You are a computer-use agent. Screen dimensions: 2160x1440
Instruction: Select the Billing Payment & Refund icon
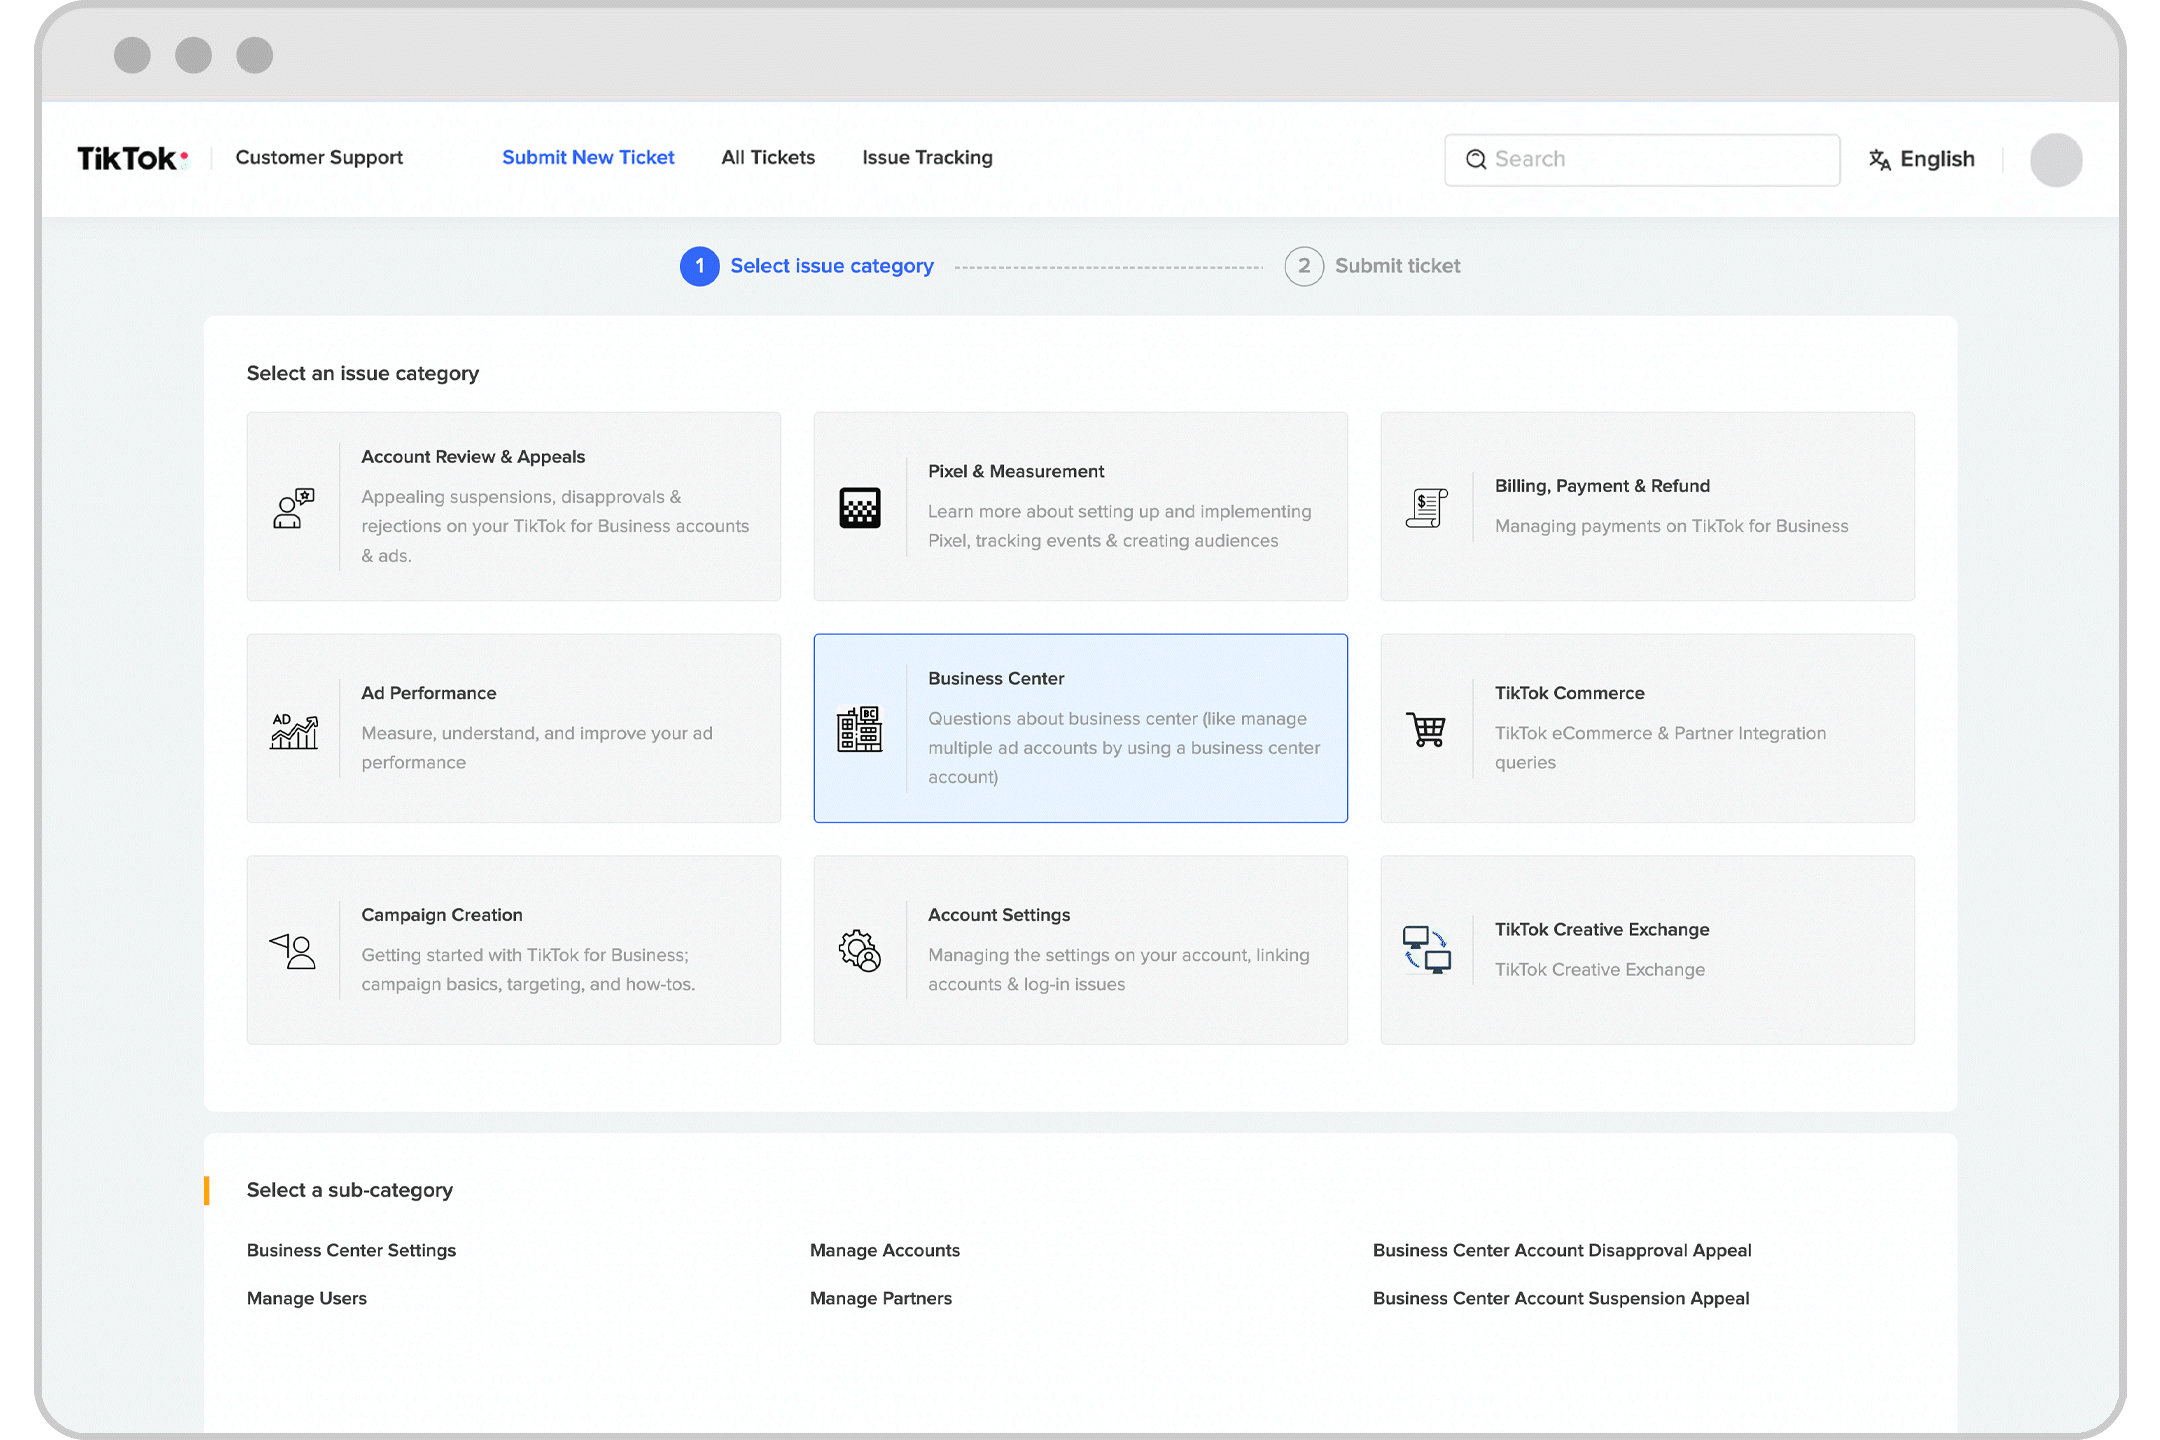1429,505
